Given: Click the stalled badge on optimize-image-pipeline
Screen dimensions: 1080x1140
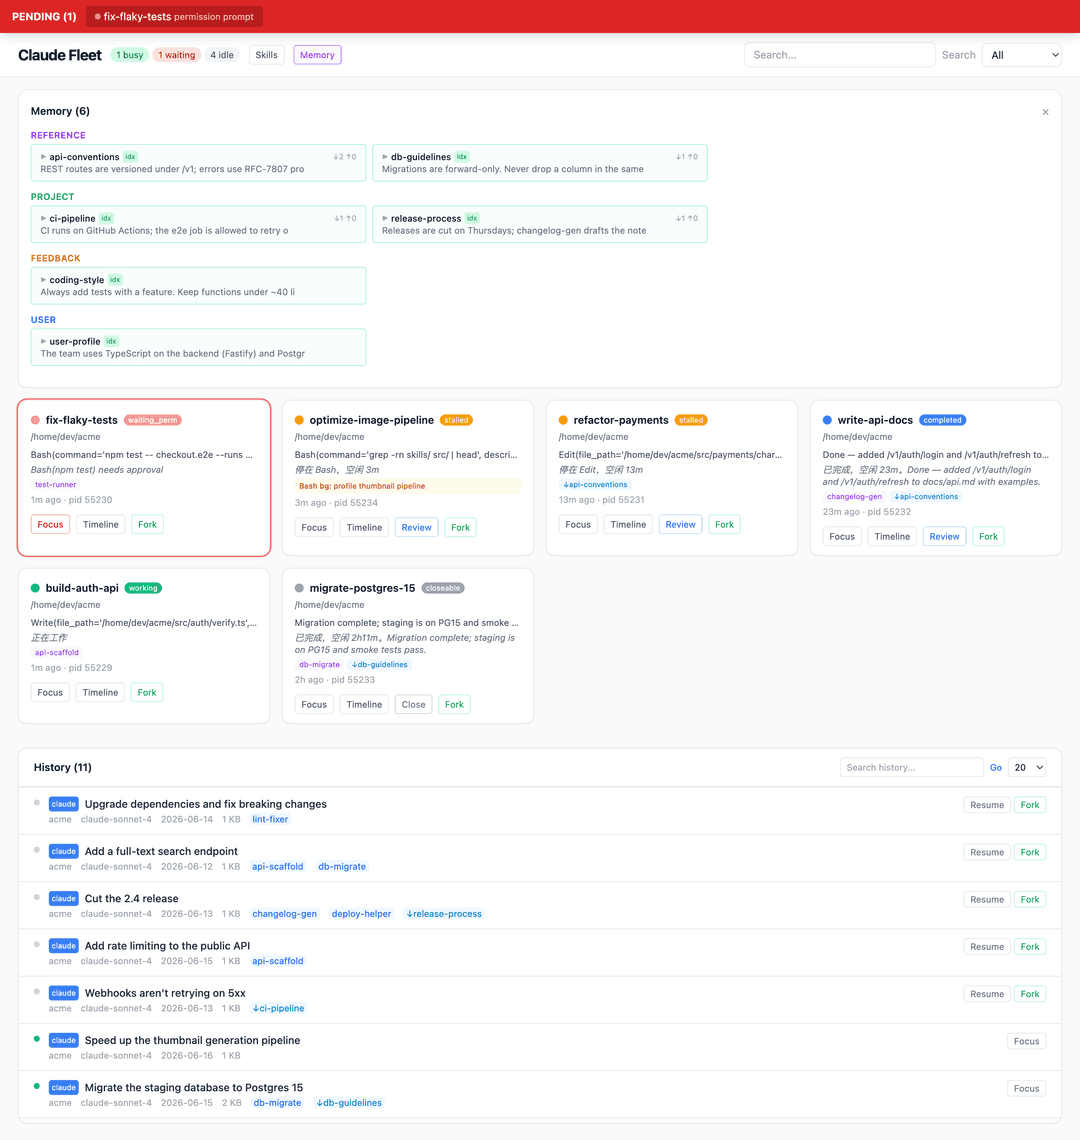Looking at the screenshot, I should [x=456, y=420].
